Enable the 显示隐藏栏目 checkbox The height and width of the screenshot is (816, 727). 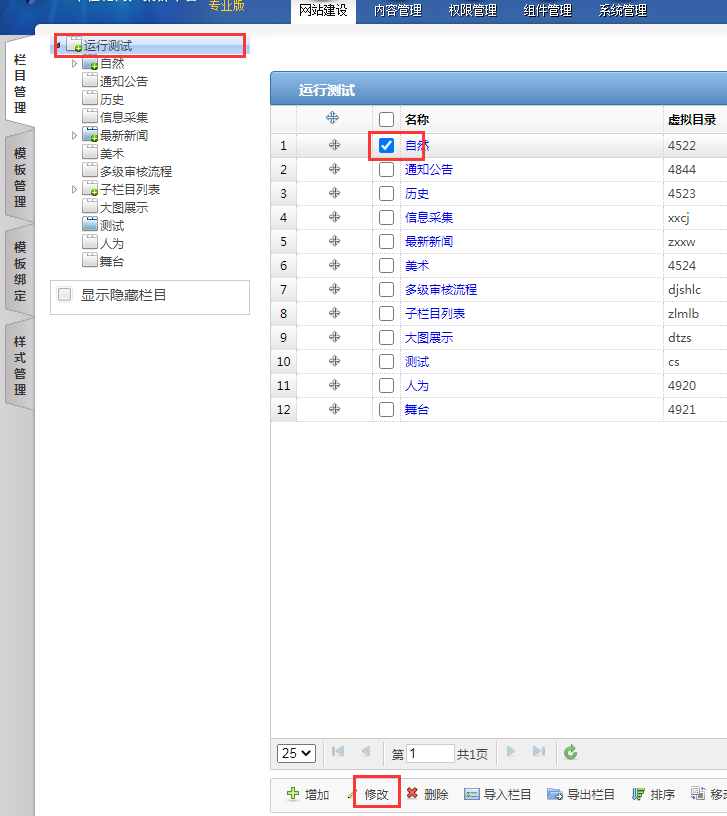click(65, 295)
